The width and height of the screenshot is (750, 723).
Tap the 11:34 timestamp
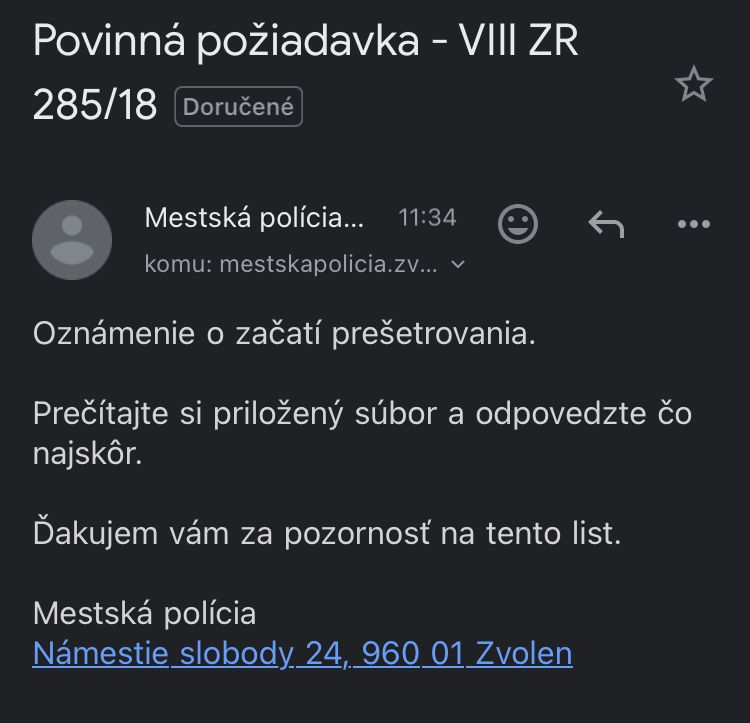(x=427, y=217)
